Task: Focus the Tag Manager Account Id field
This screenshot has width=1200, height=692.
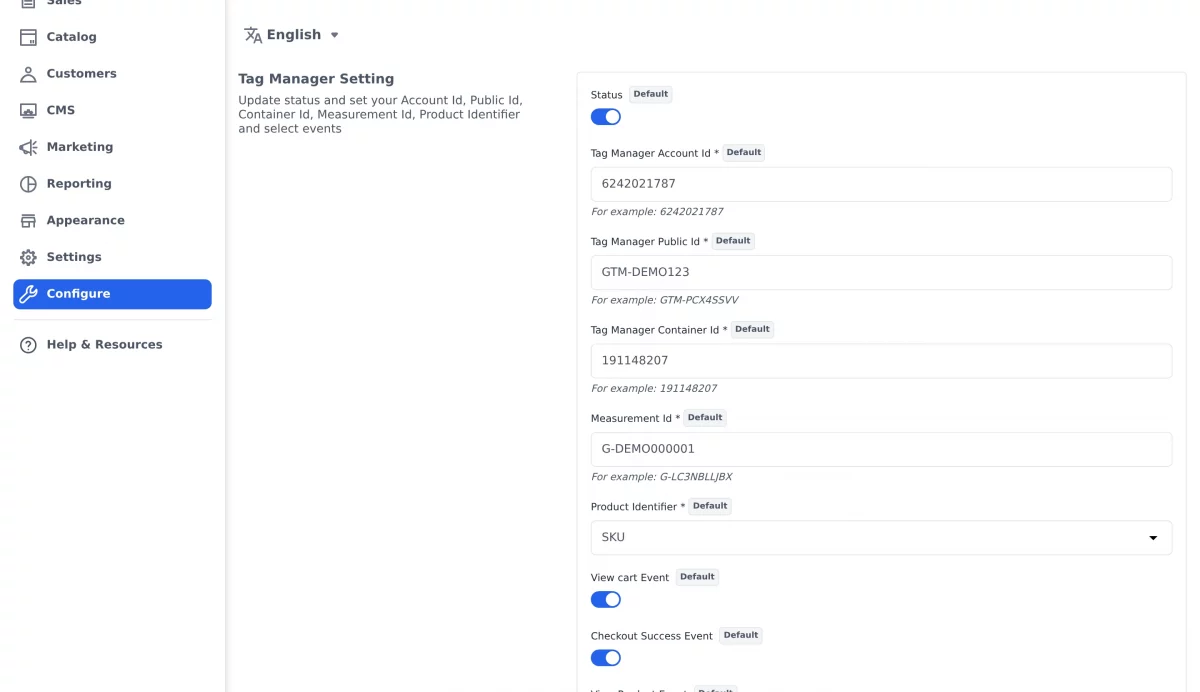Action: pyautogui.click(x=881, y=184)
